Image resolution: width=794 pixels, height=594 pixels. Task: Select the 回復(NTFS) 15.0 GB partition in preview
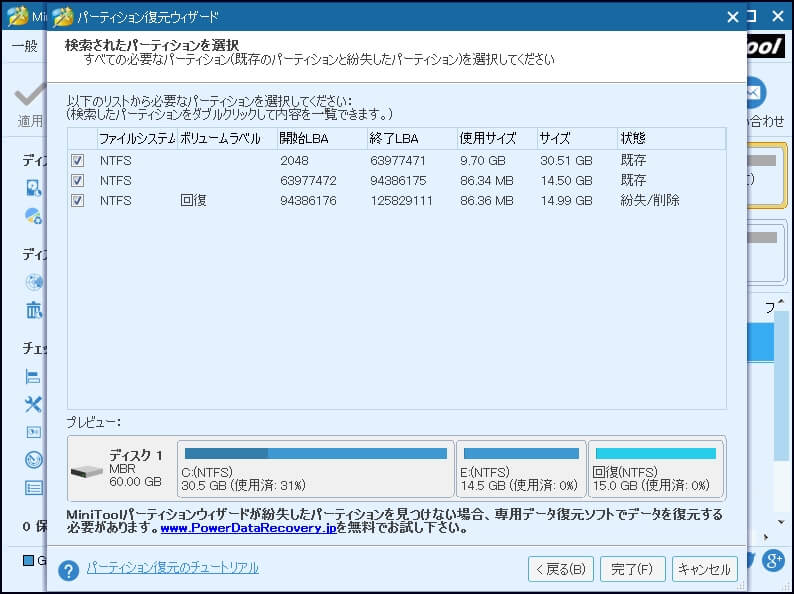tap(656, 469)
